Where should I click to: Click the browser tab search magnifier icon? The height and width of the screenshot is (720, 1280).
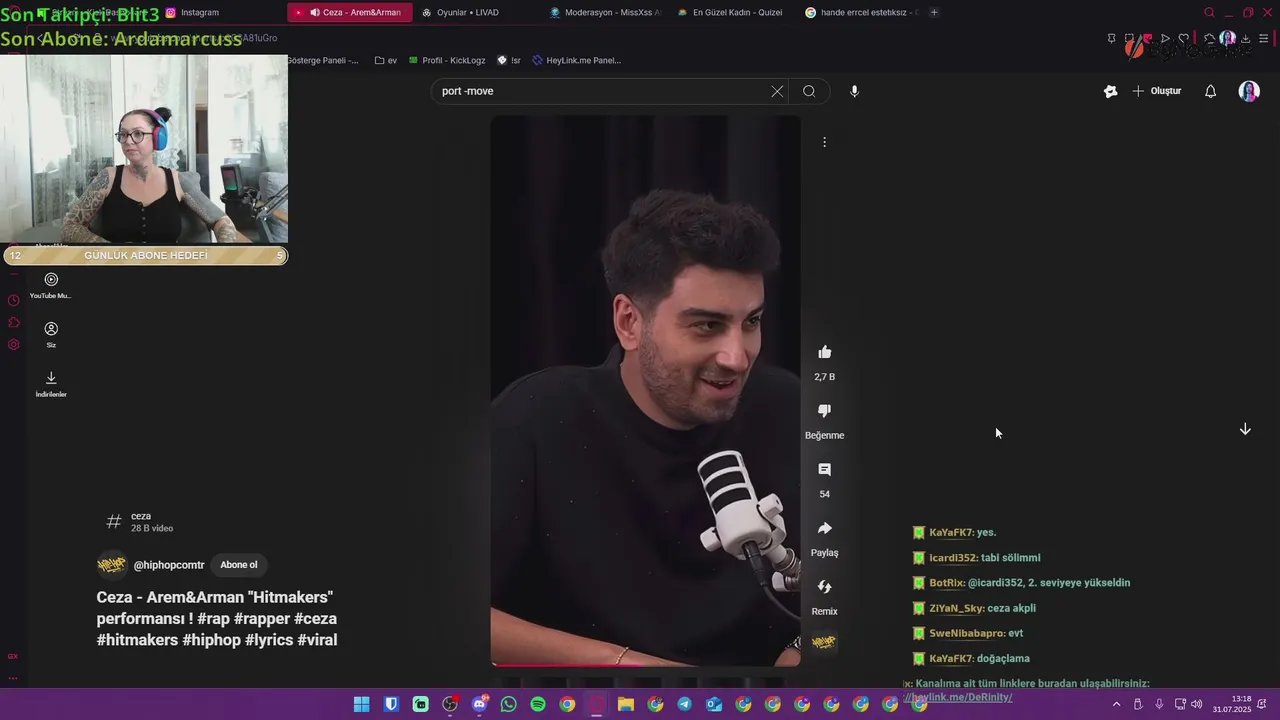click(1209, 12)
